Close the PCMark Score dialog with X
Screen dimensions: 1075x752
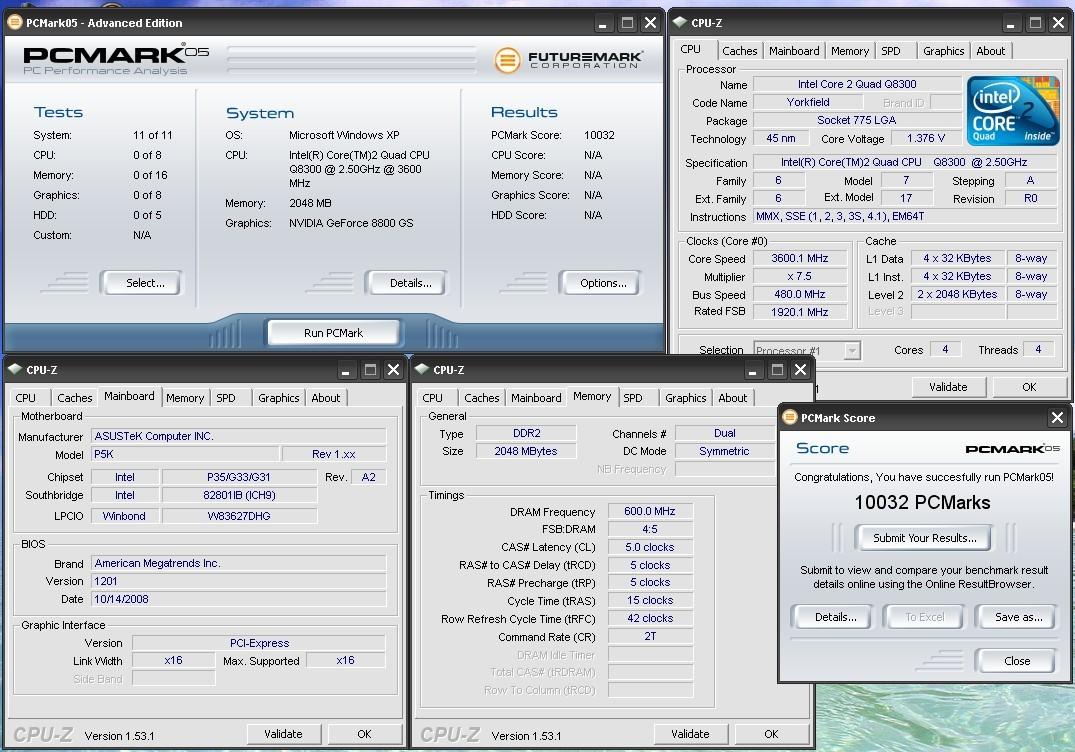[1057, 417]
